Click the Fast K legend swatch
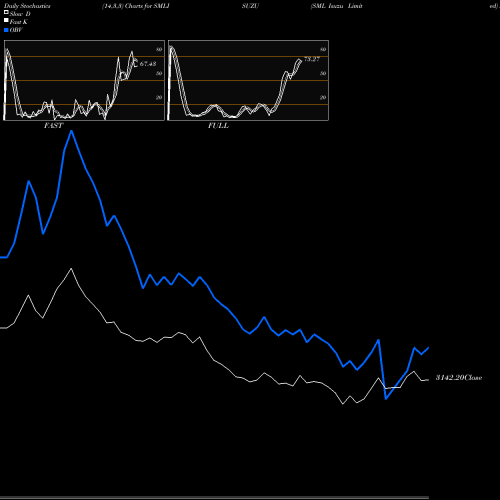Viewport: 500px width, 500px height. pyautogui.click(x=6, y=21)
